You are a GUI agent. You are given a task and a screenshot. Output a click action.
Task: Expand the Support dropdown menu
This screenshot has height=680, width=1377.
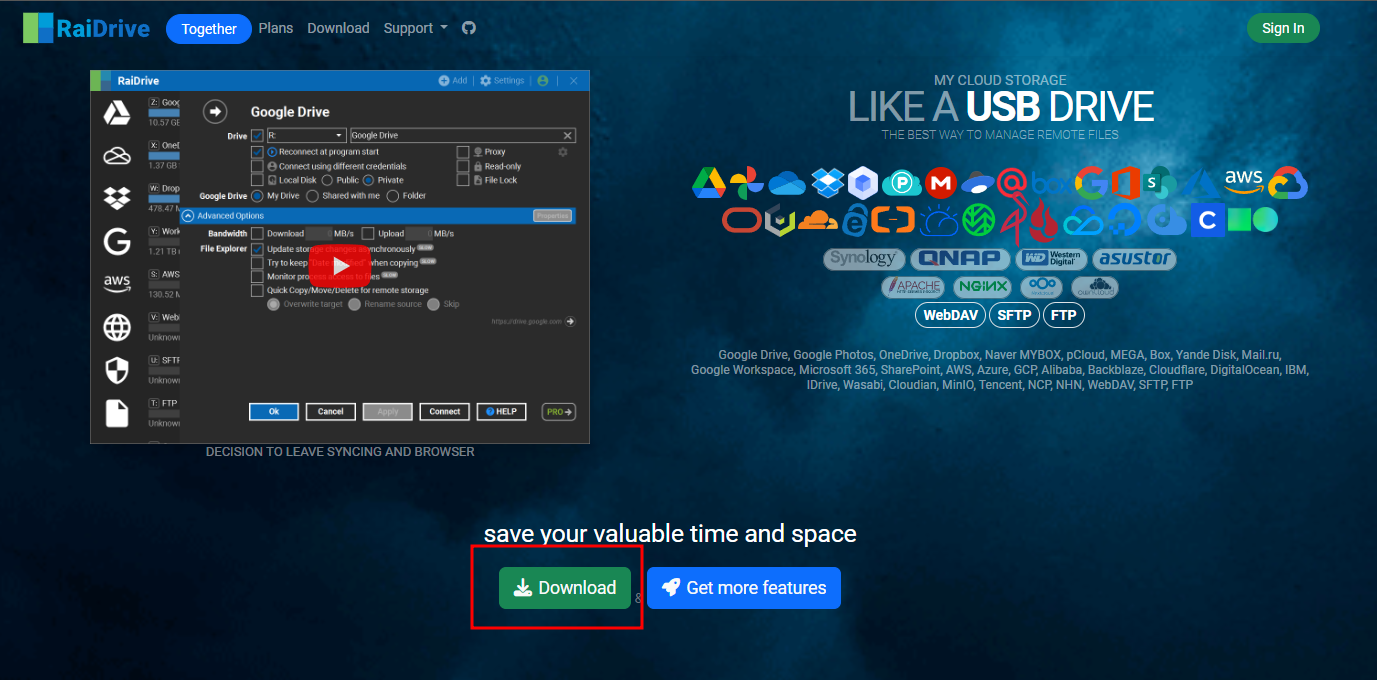[x=415, y=28]
